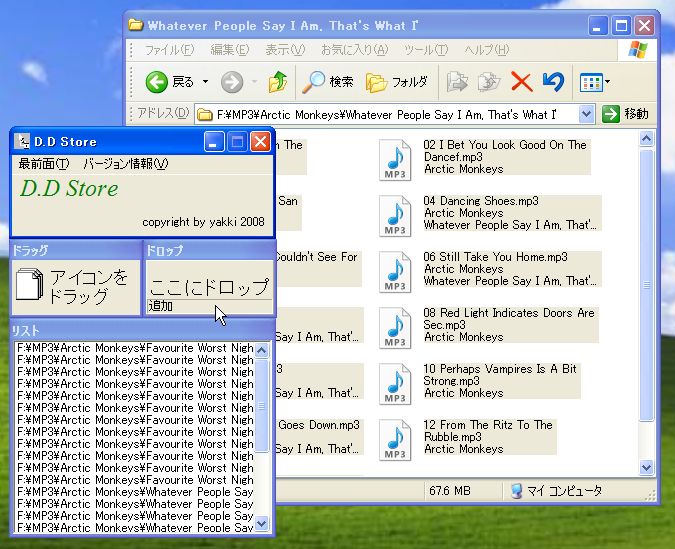Open the お気に入り(A) menu

pyautogui.click(x=354, y=50)
